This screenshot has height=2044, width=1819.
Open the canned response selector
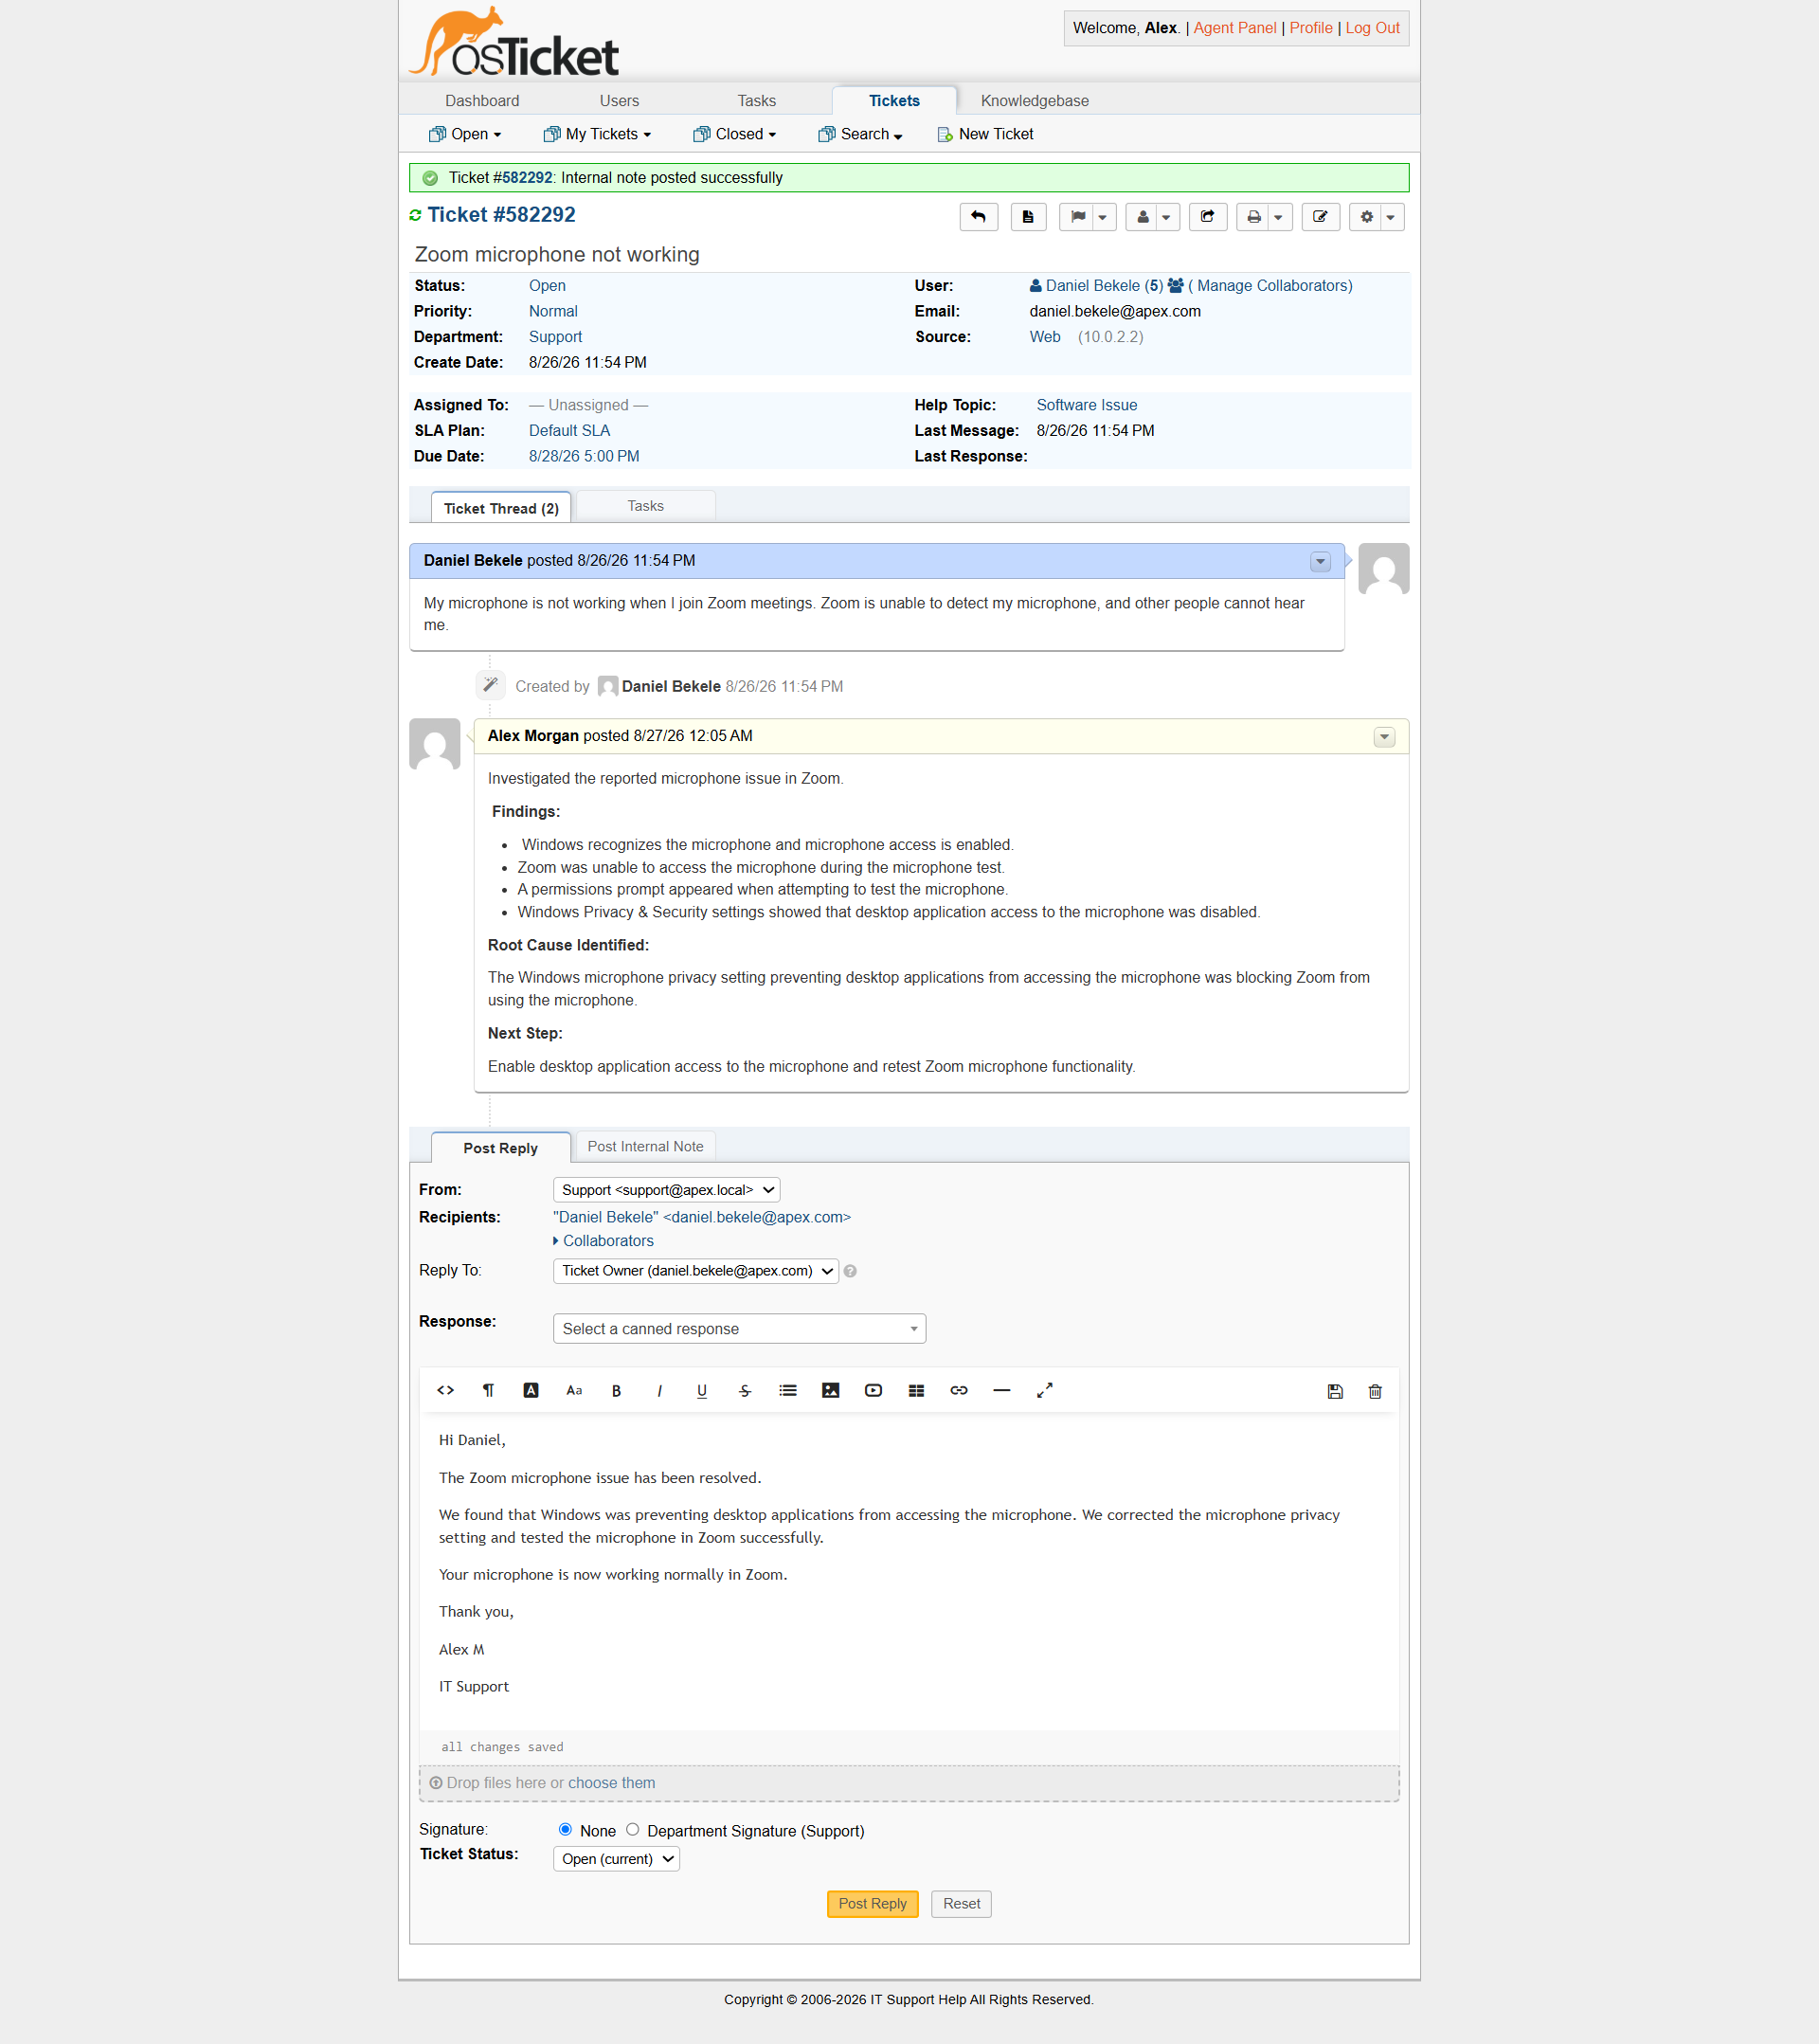pos(739,1328)
